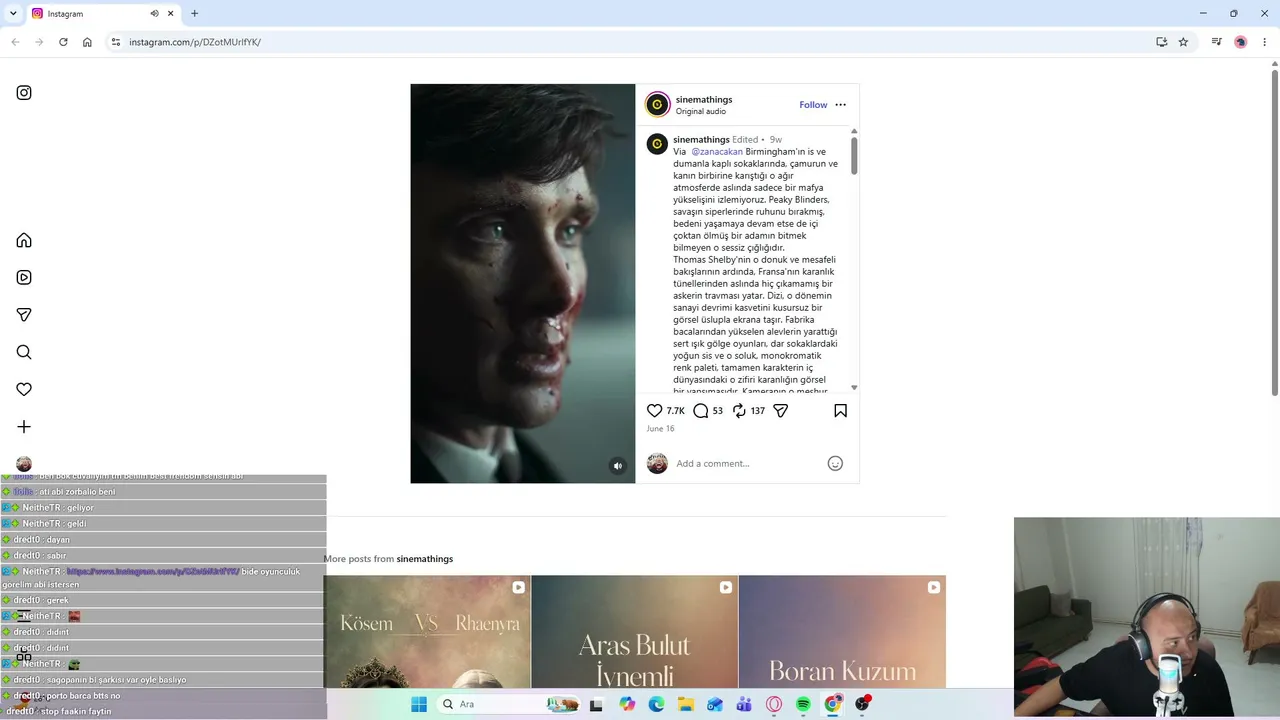The width and height of the screenshot is (1280, 720).
Task: Open Chrome three-dot menu
Action: pyautogui.click(x=1265, y=42)
